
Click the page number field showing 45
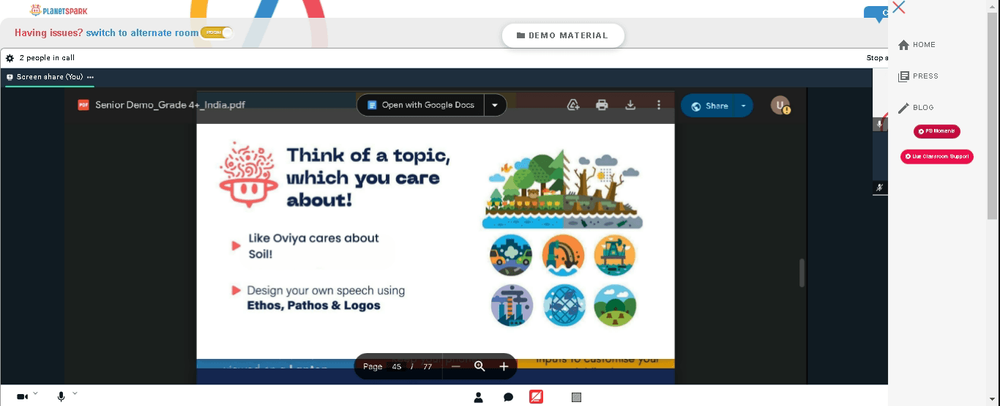point(397,366)
